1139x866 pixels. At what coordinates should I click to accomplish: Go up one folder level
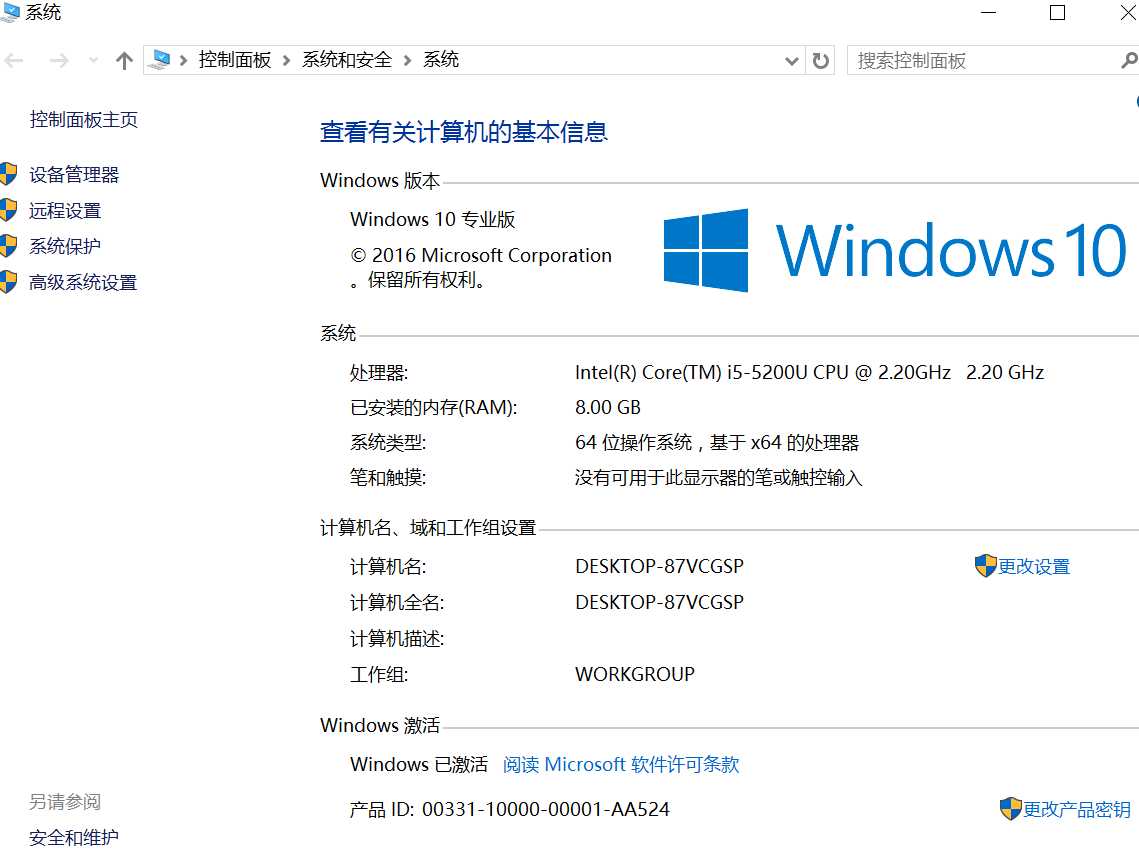[124, 60]
